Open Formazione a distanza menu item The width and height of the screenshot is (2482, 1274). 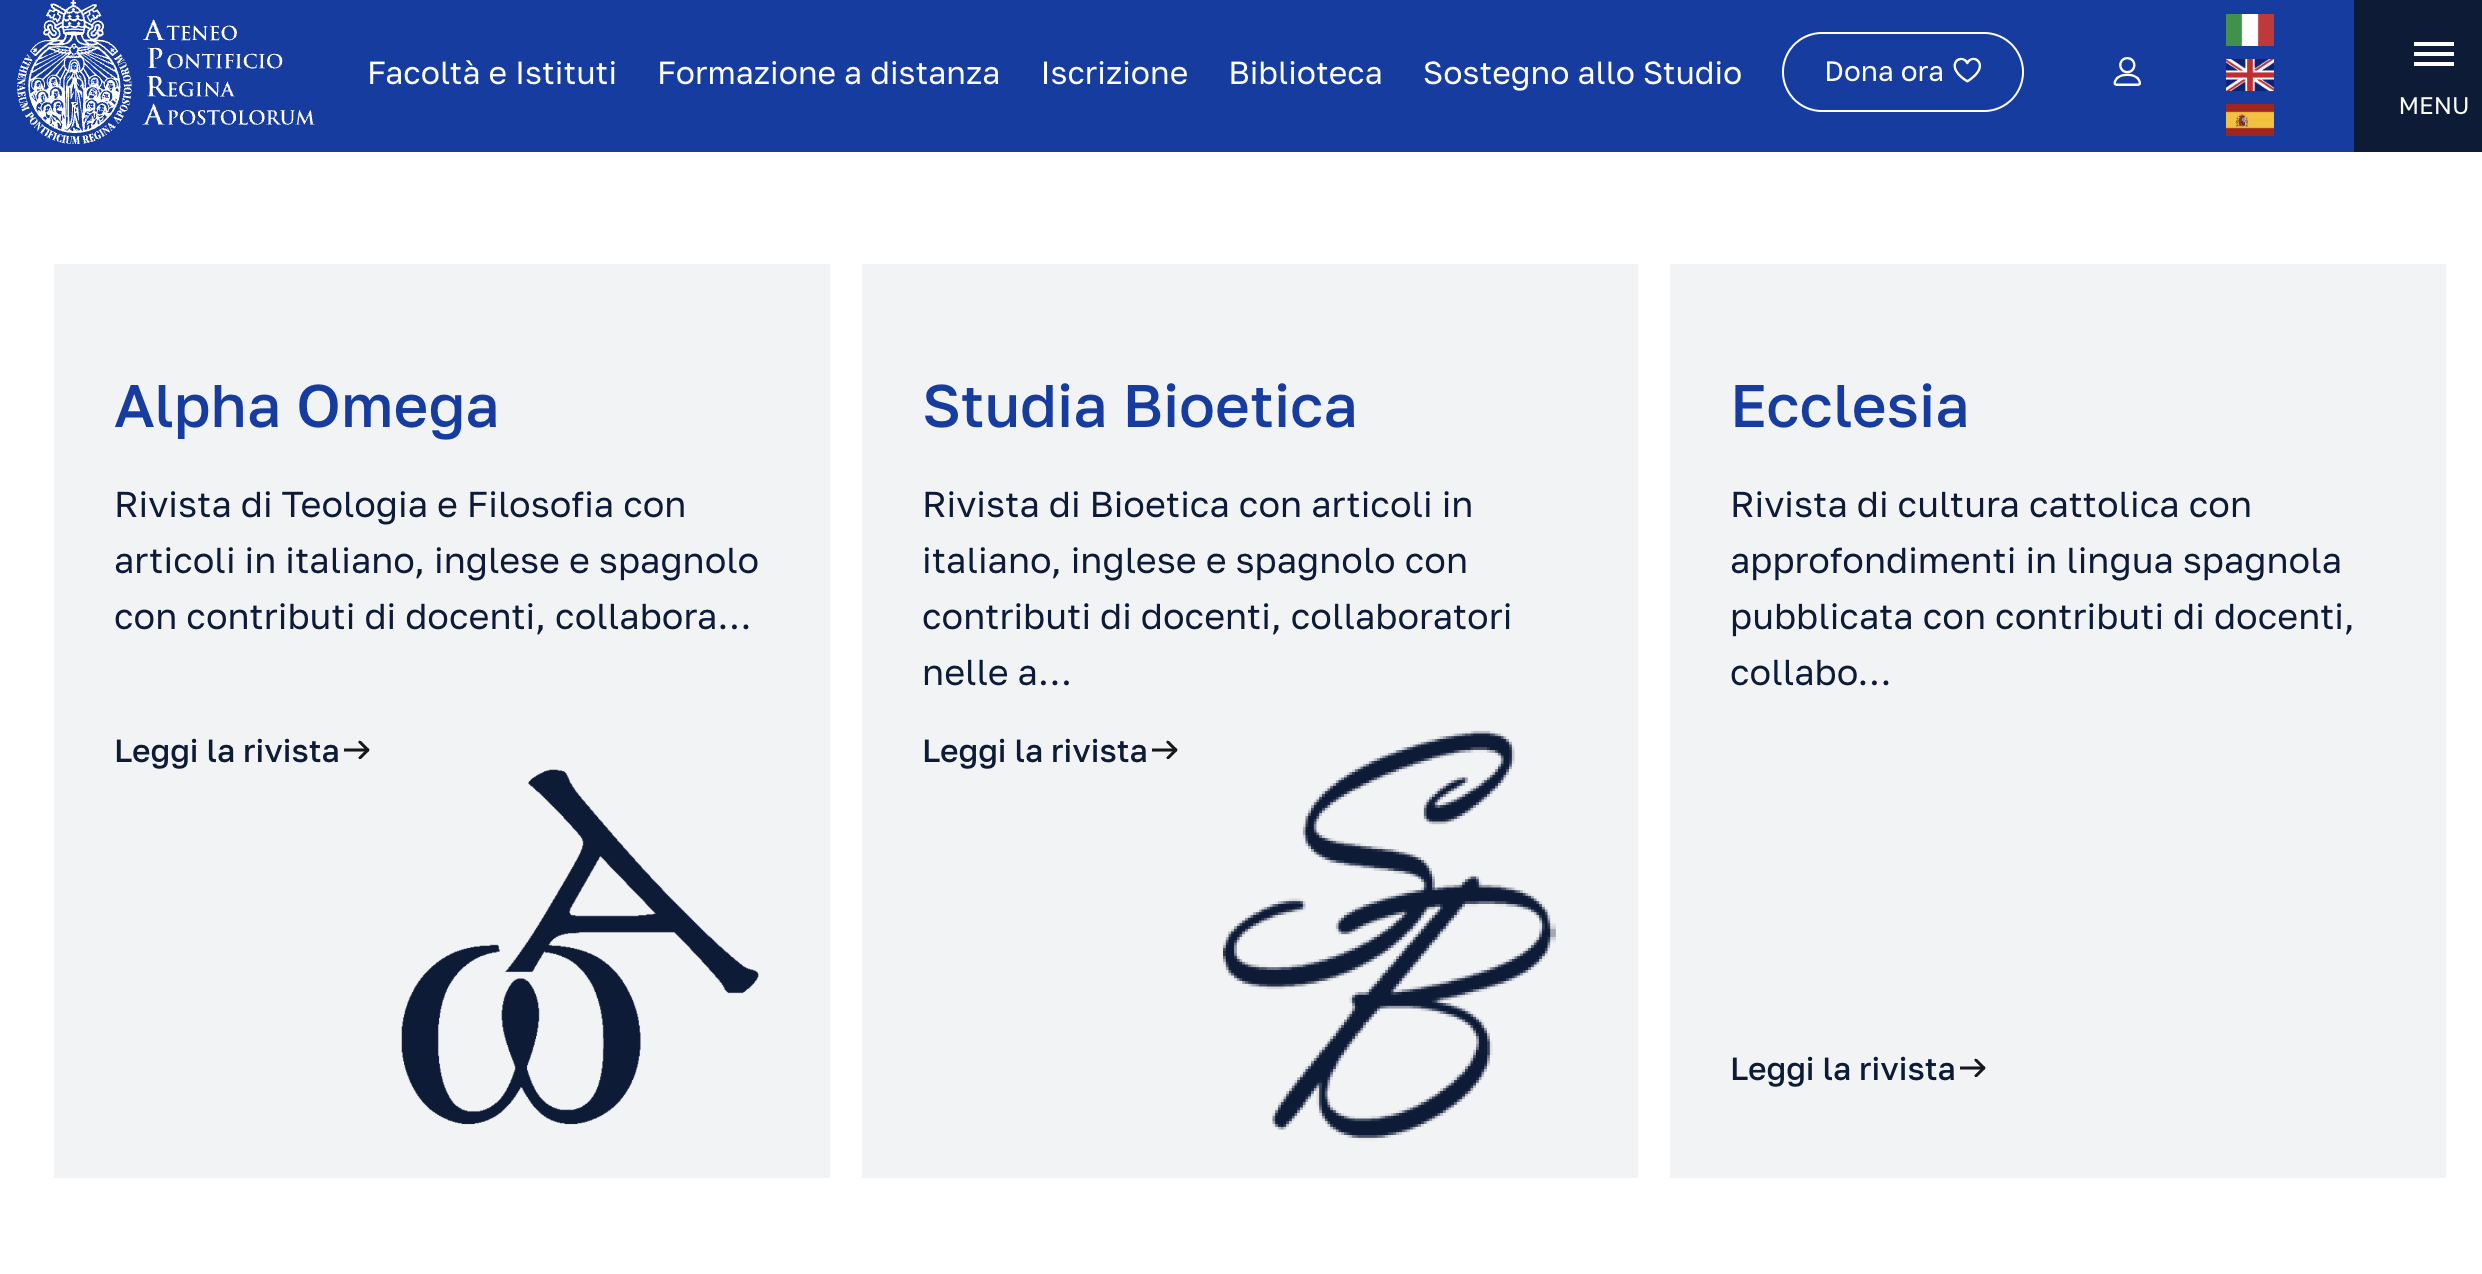coord(828,73)
